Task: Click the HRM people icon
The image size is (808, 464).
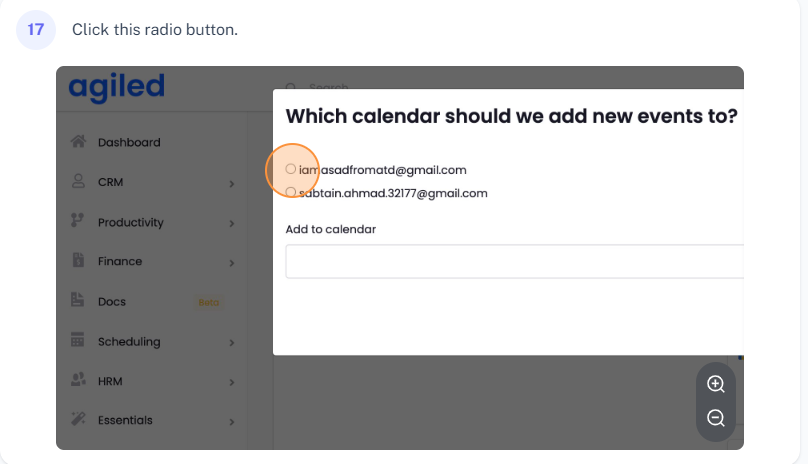Action: click(78, 381)
